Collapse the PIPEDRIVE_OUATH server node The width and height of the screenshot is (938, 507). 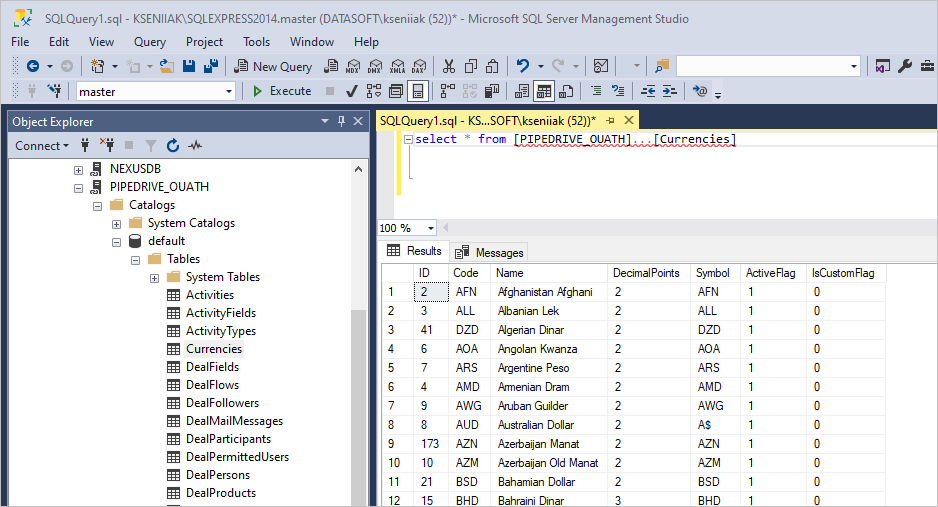(x=78, y=188)
